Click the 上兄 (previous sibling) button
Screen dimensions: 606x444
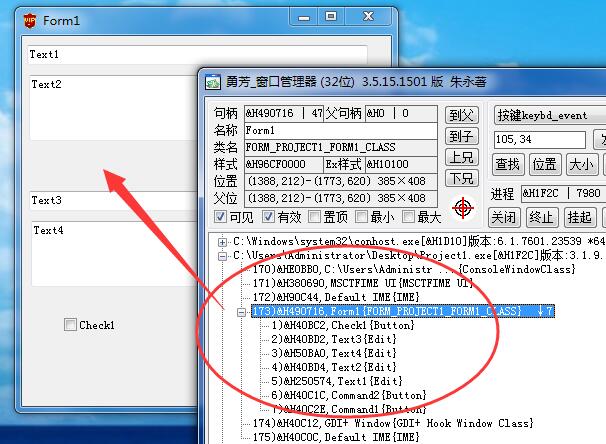(462, 157)
